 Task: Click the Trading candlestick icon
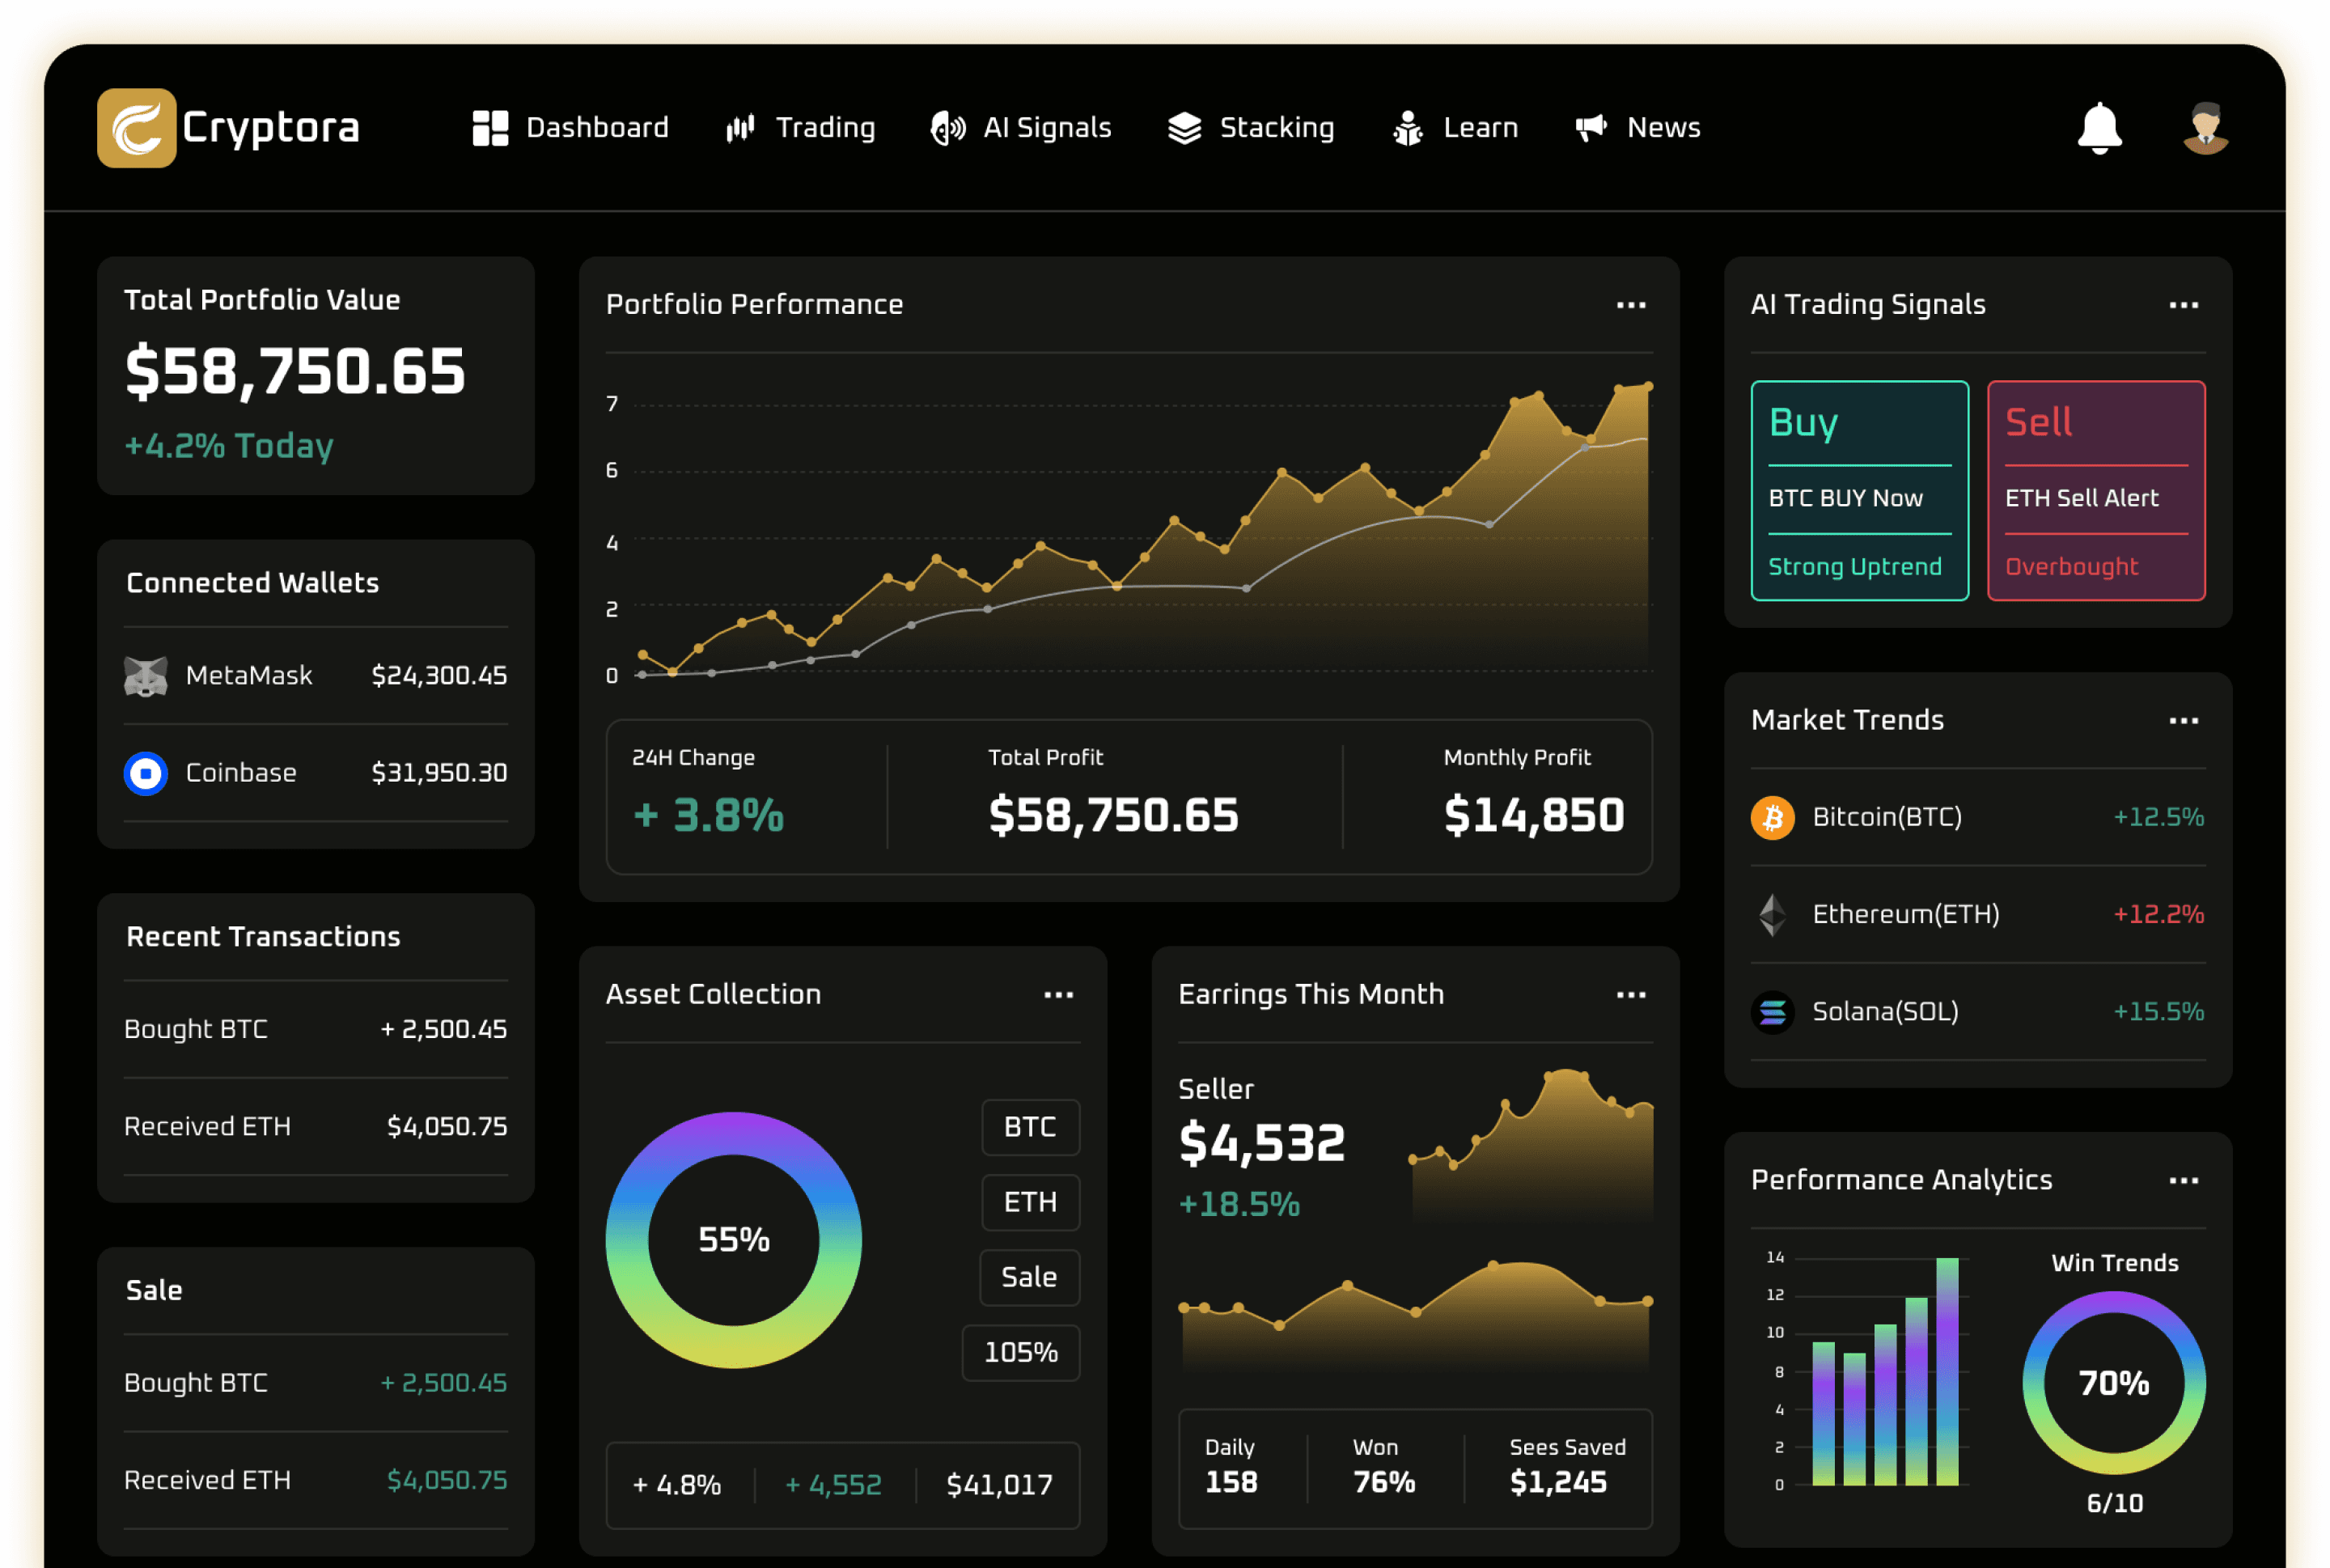[x=740, y=128]
